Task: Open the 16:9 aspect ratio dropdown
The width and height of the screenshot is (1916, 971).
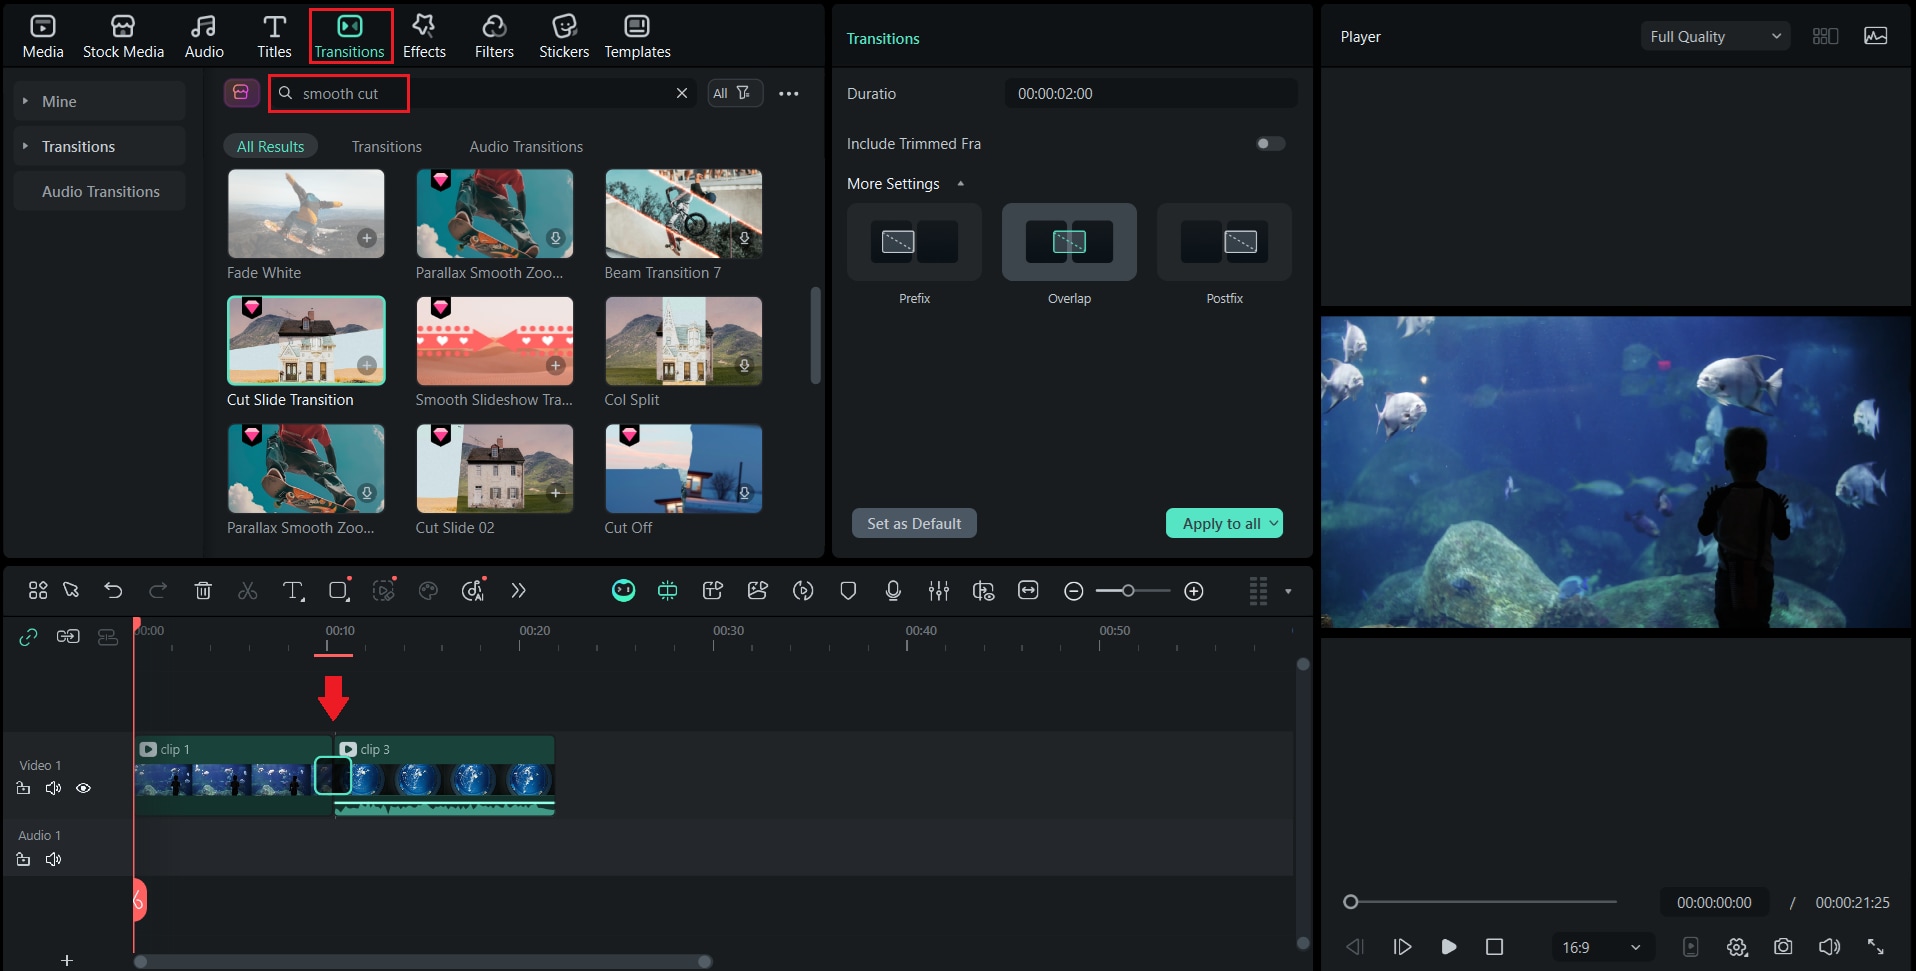Action: (x=1601, y=947)
